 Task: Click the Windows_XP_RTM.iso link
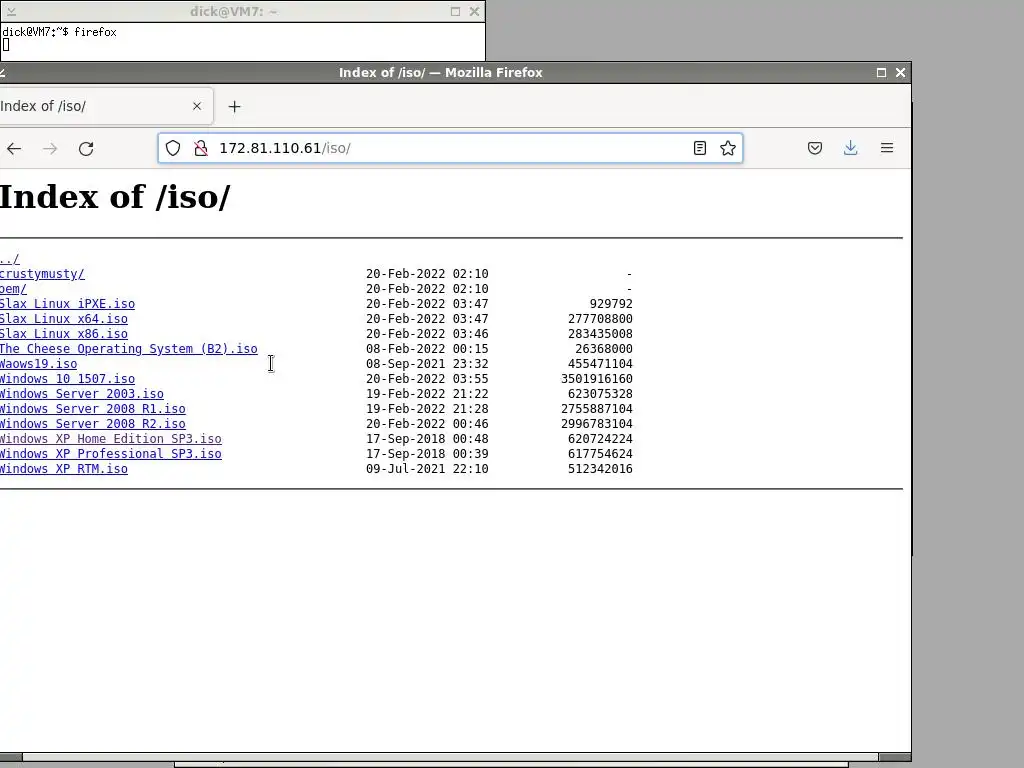(63, 469)
